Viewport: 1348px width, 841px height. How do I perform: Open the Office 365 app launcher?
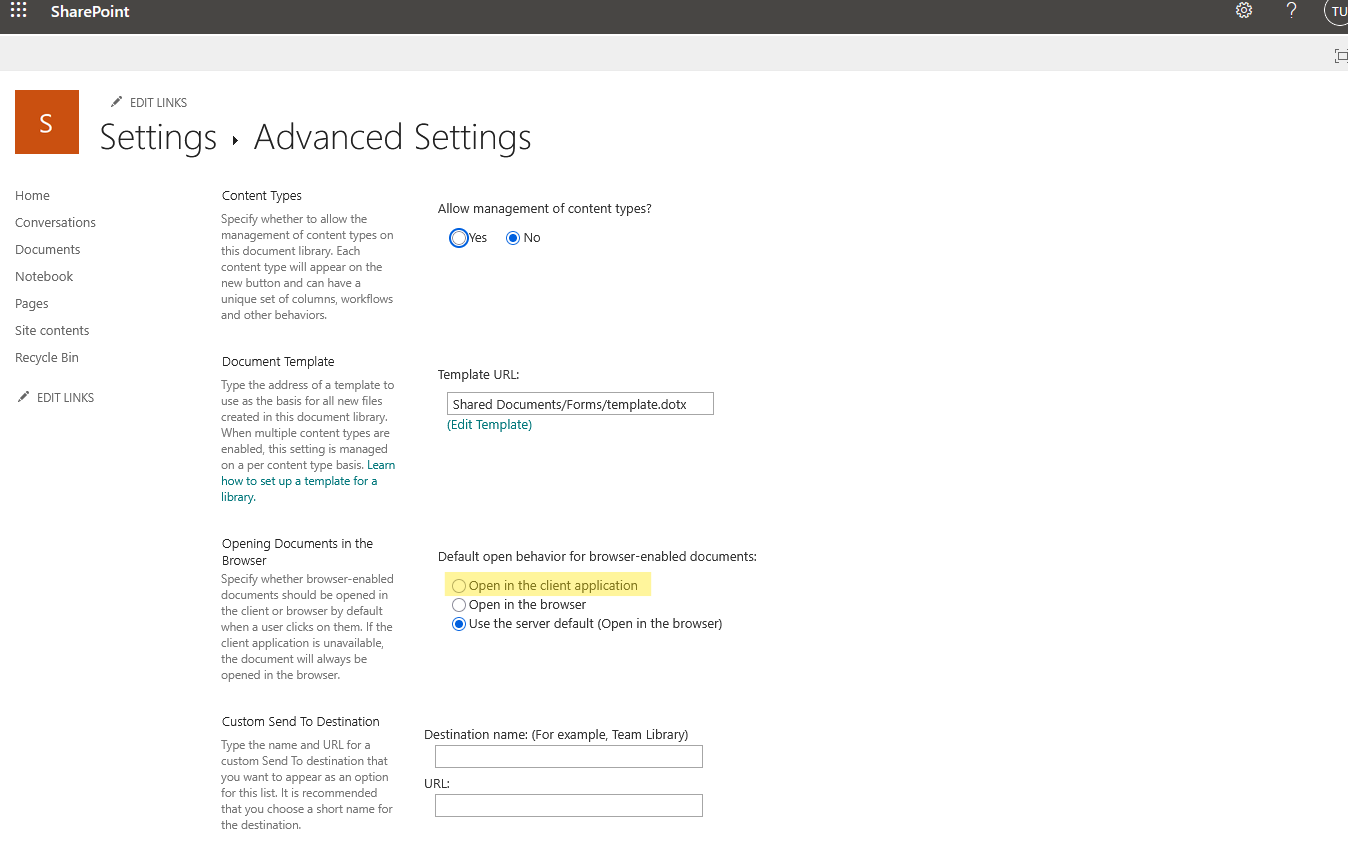pyautogui.click(x=18, y=11)
